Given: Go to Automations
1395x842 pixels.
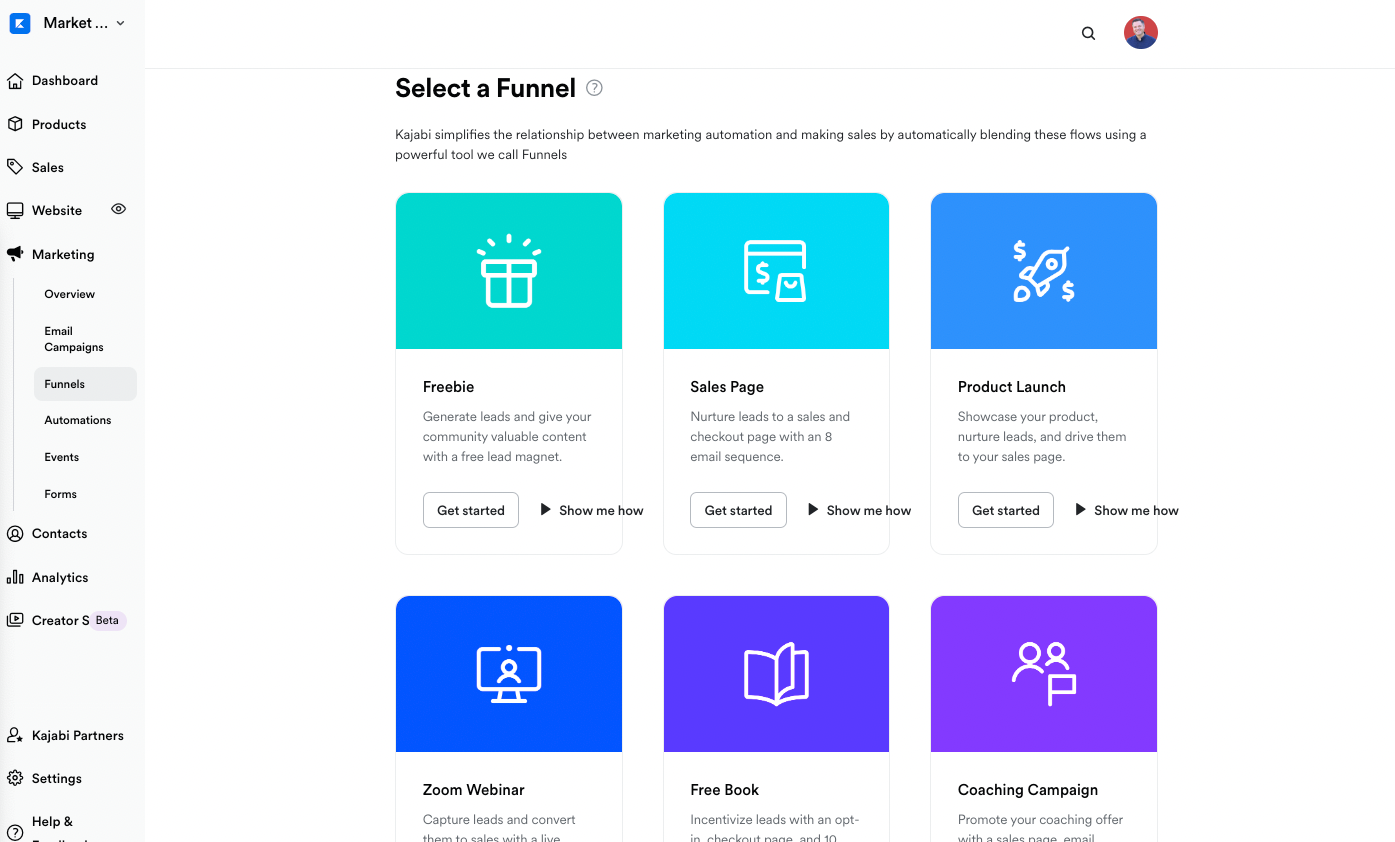Looking at the screenshot, I should pos(78,420).
